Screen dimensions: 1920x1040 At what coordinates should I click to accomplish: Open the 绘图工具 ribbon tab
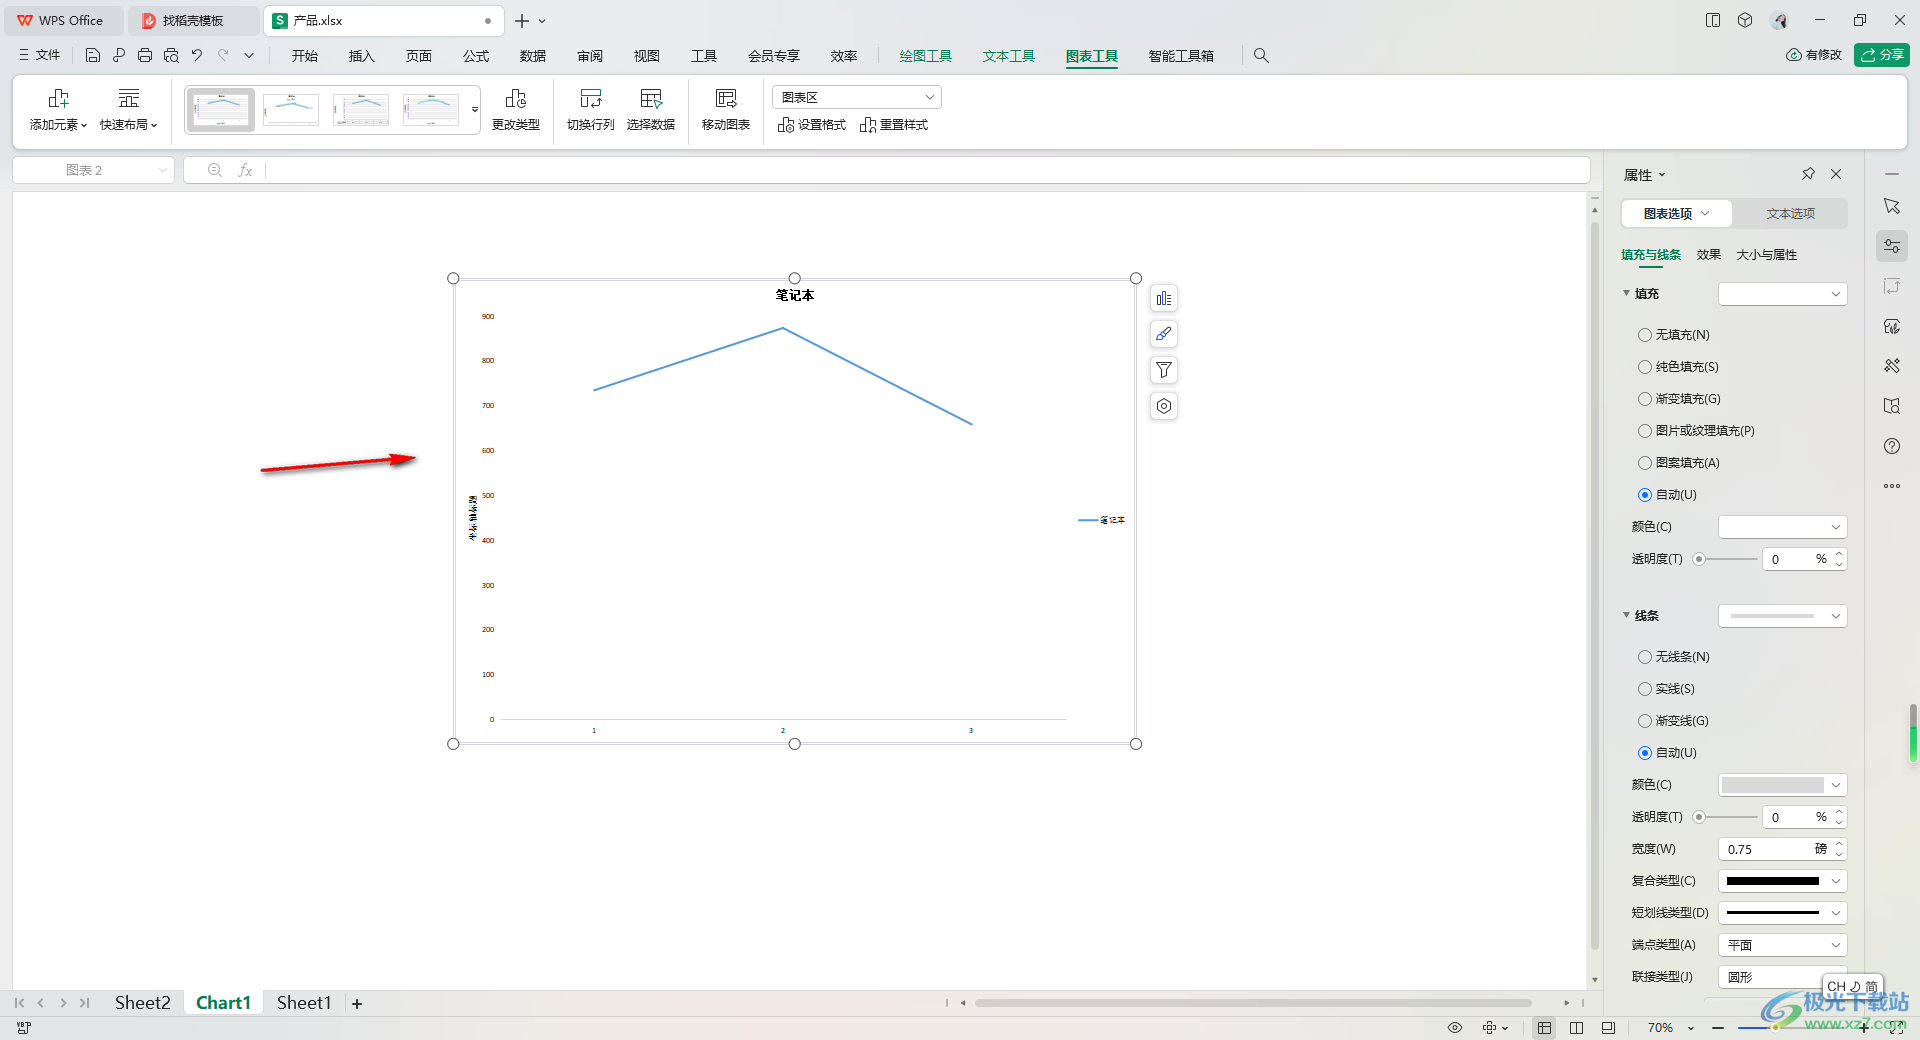click(x=926, y=56)
